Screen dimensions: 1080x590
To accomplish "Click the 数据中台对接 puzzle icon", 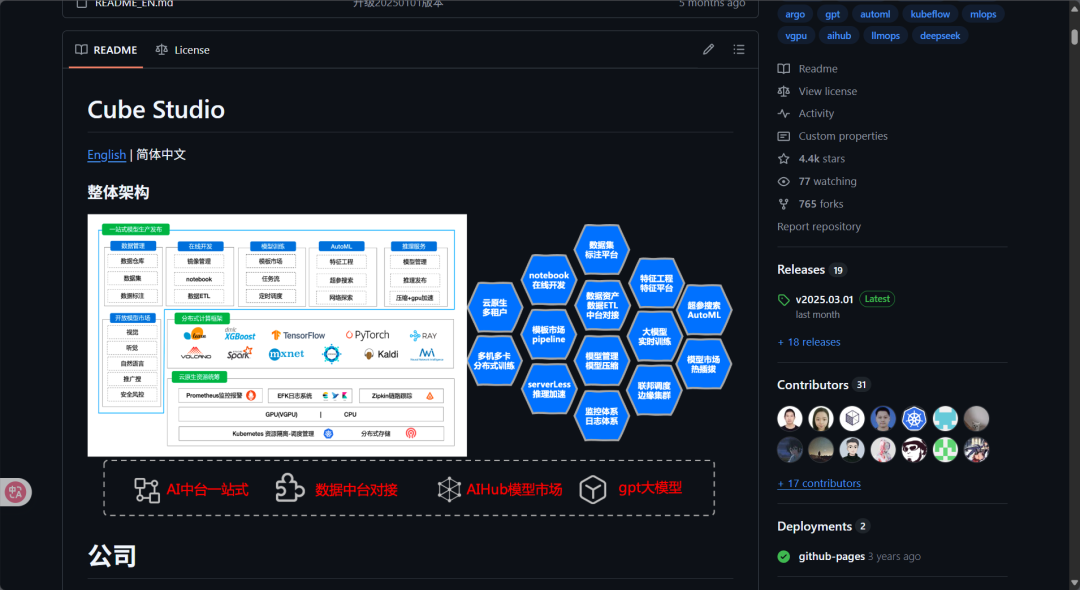I will [289, 487].
